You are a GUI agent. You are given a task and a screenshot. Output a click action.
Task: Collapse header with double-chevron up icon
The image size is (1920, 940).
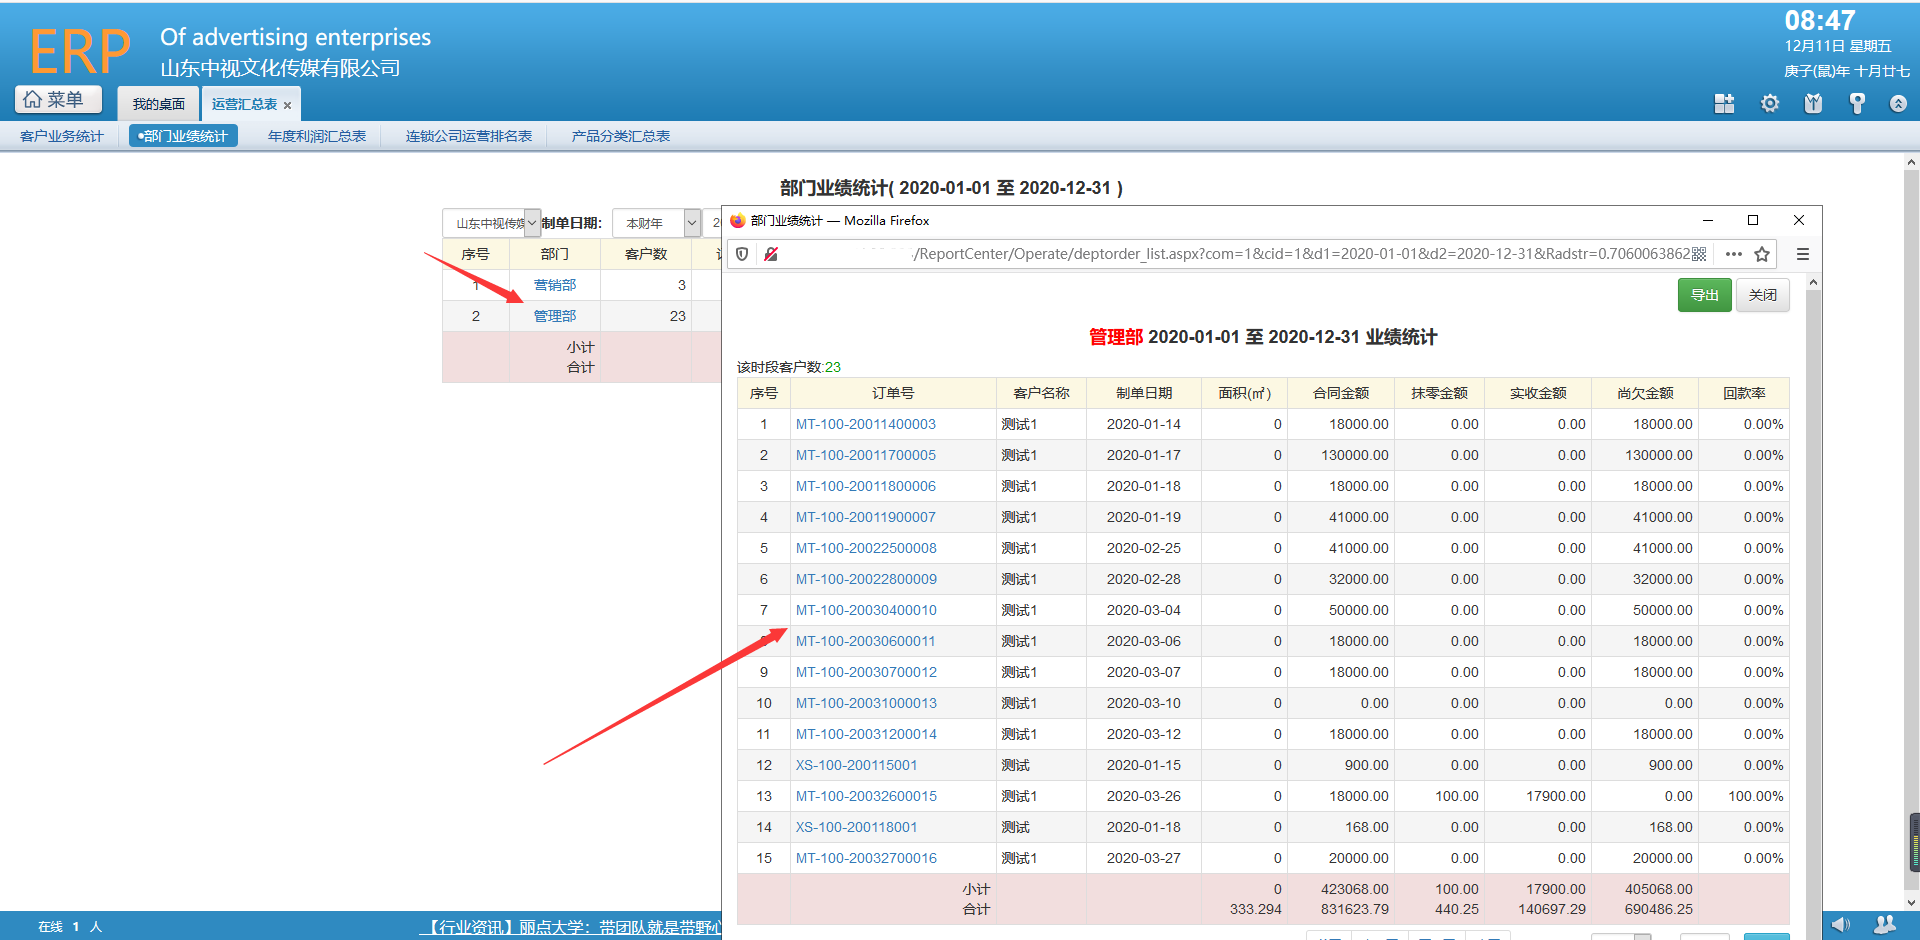coord(1898,103)
